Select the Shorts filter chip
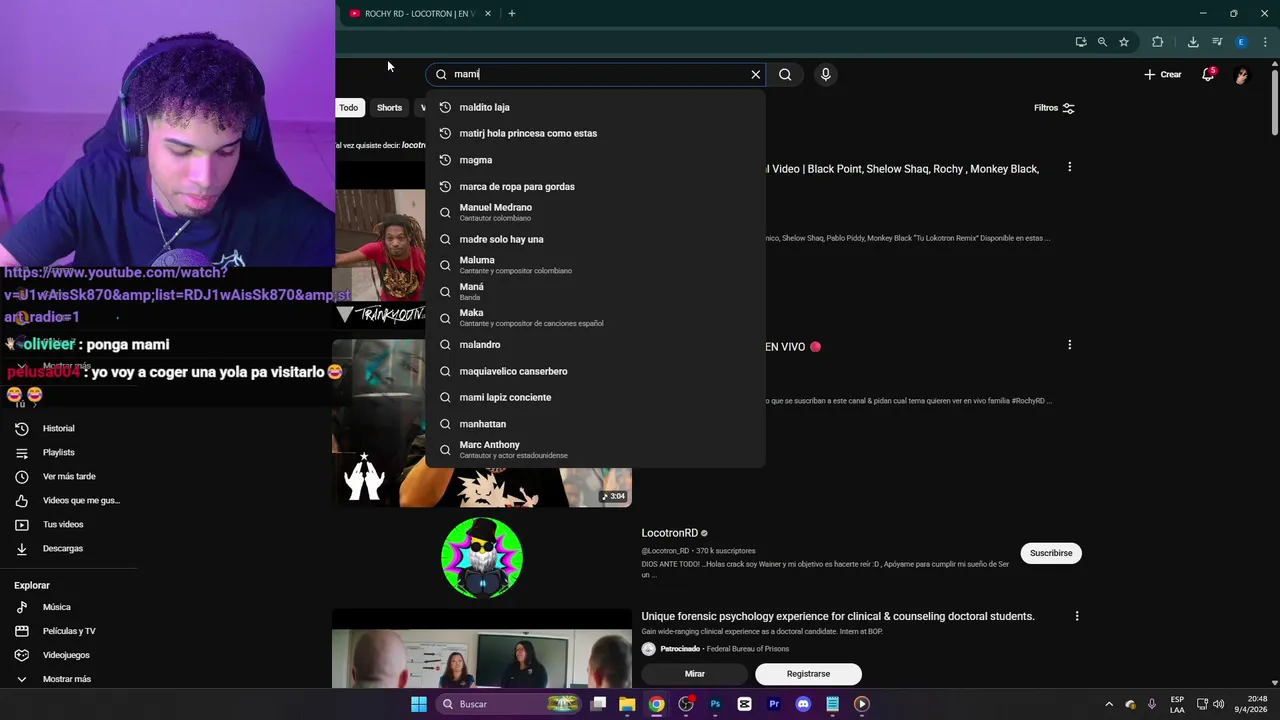The image size is (1280, 720). (389, 108)
